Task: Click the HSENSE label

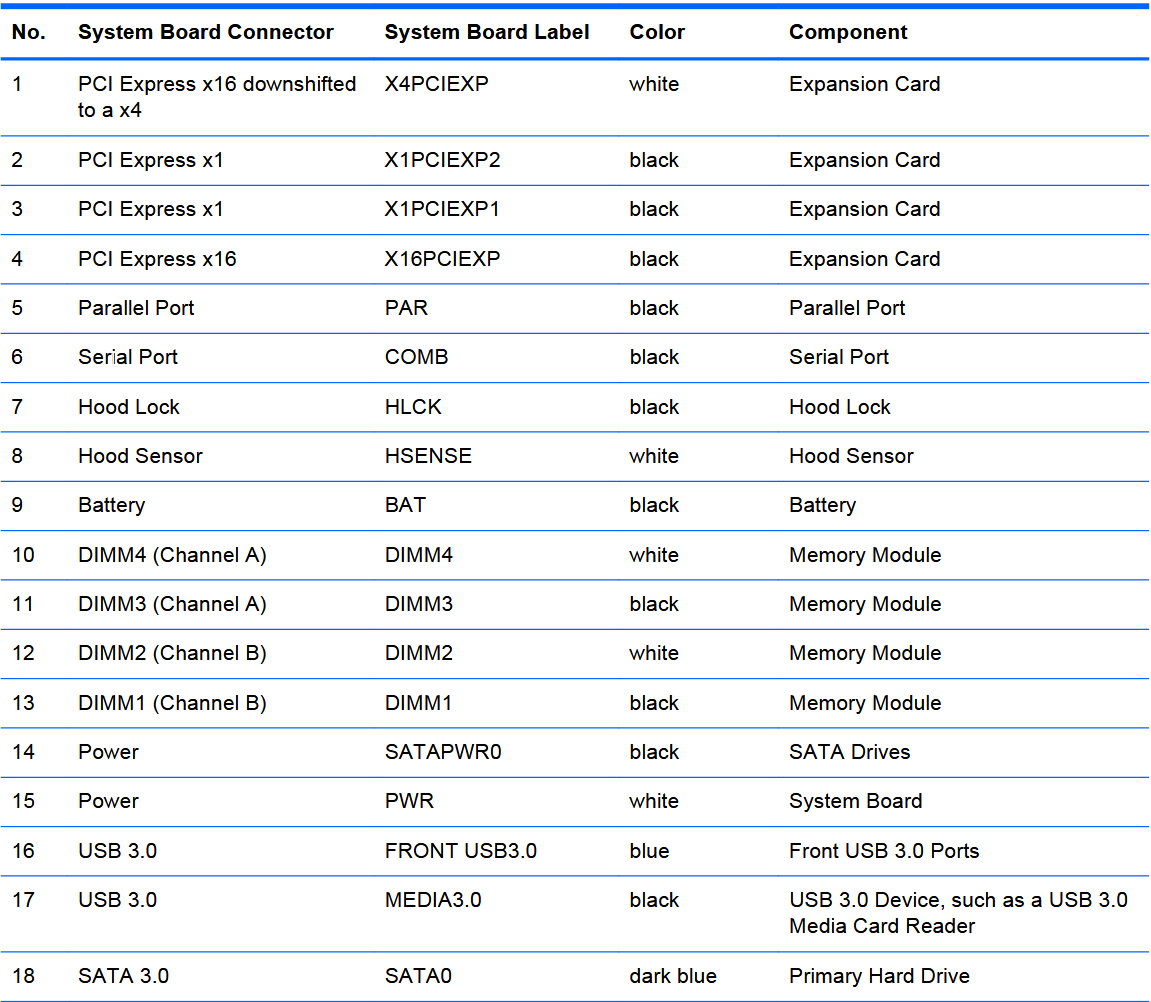Action: click(428, 457)
